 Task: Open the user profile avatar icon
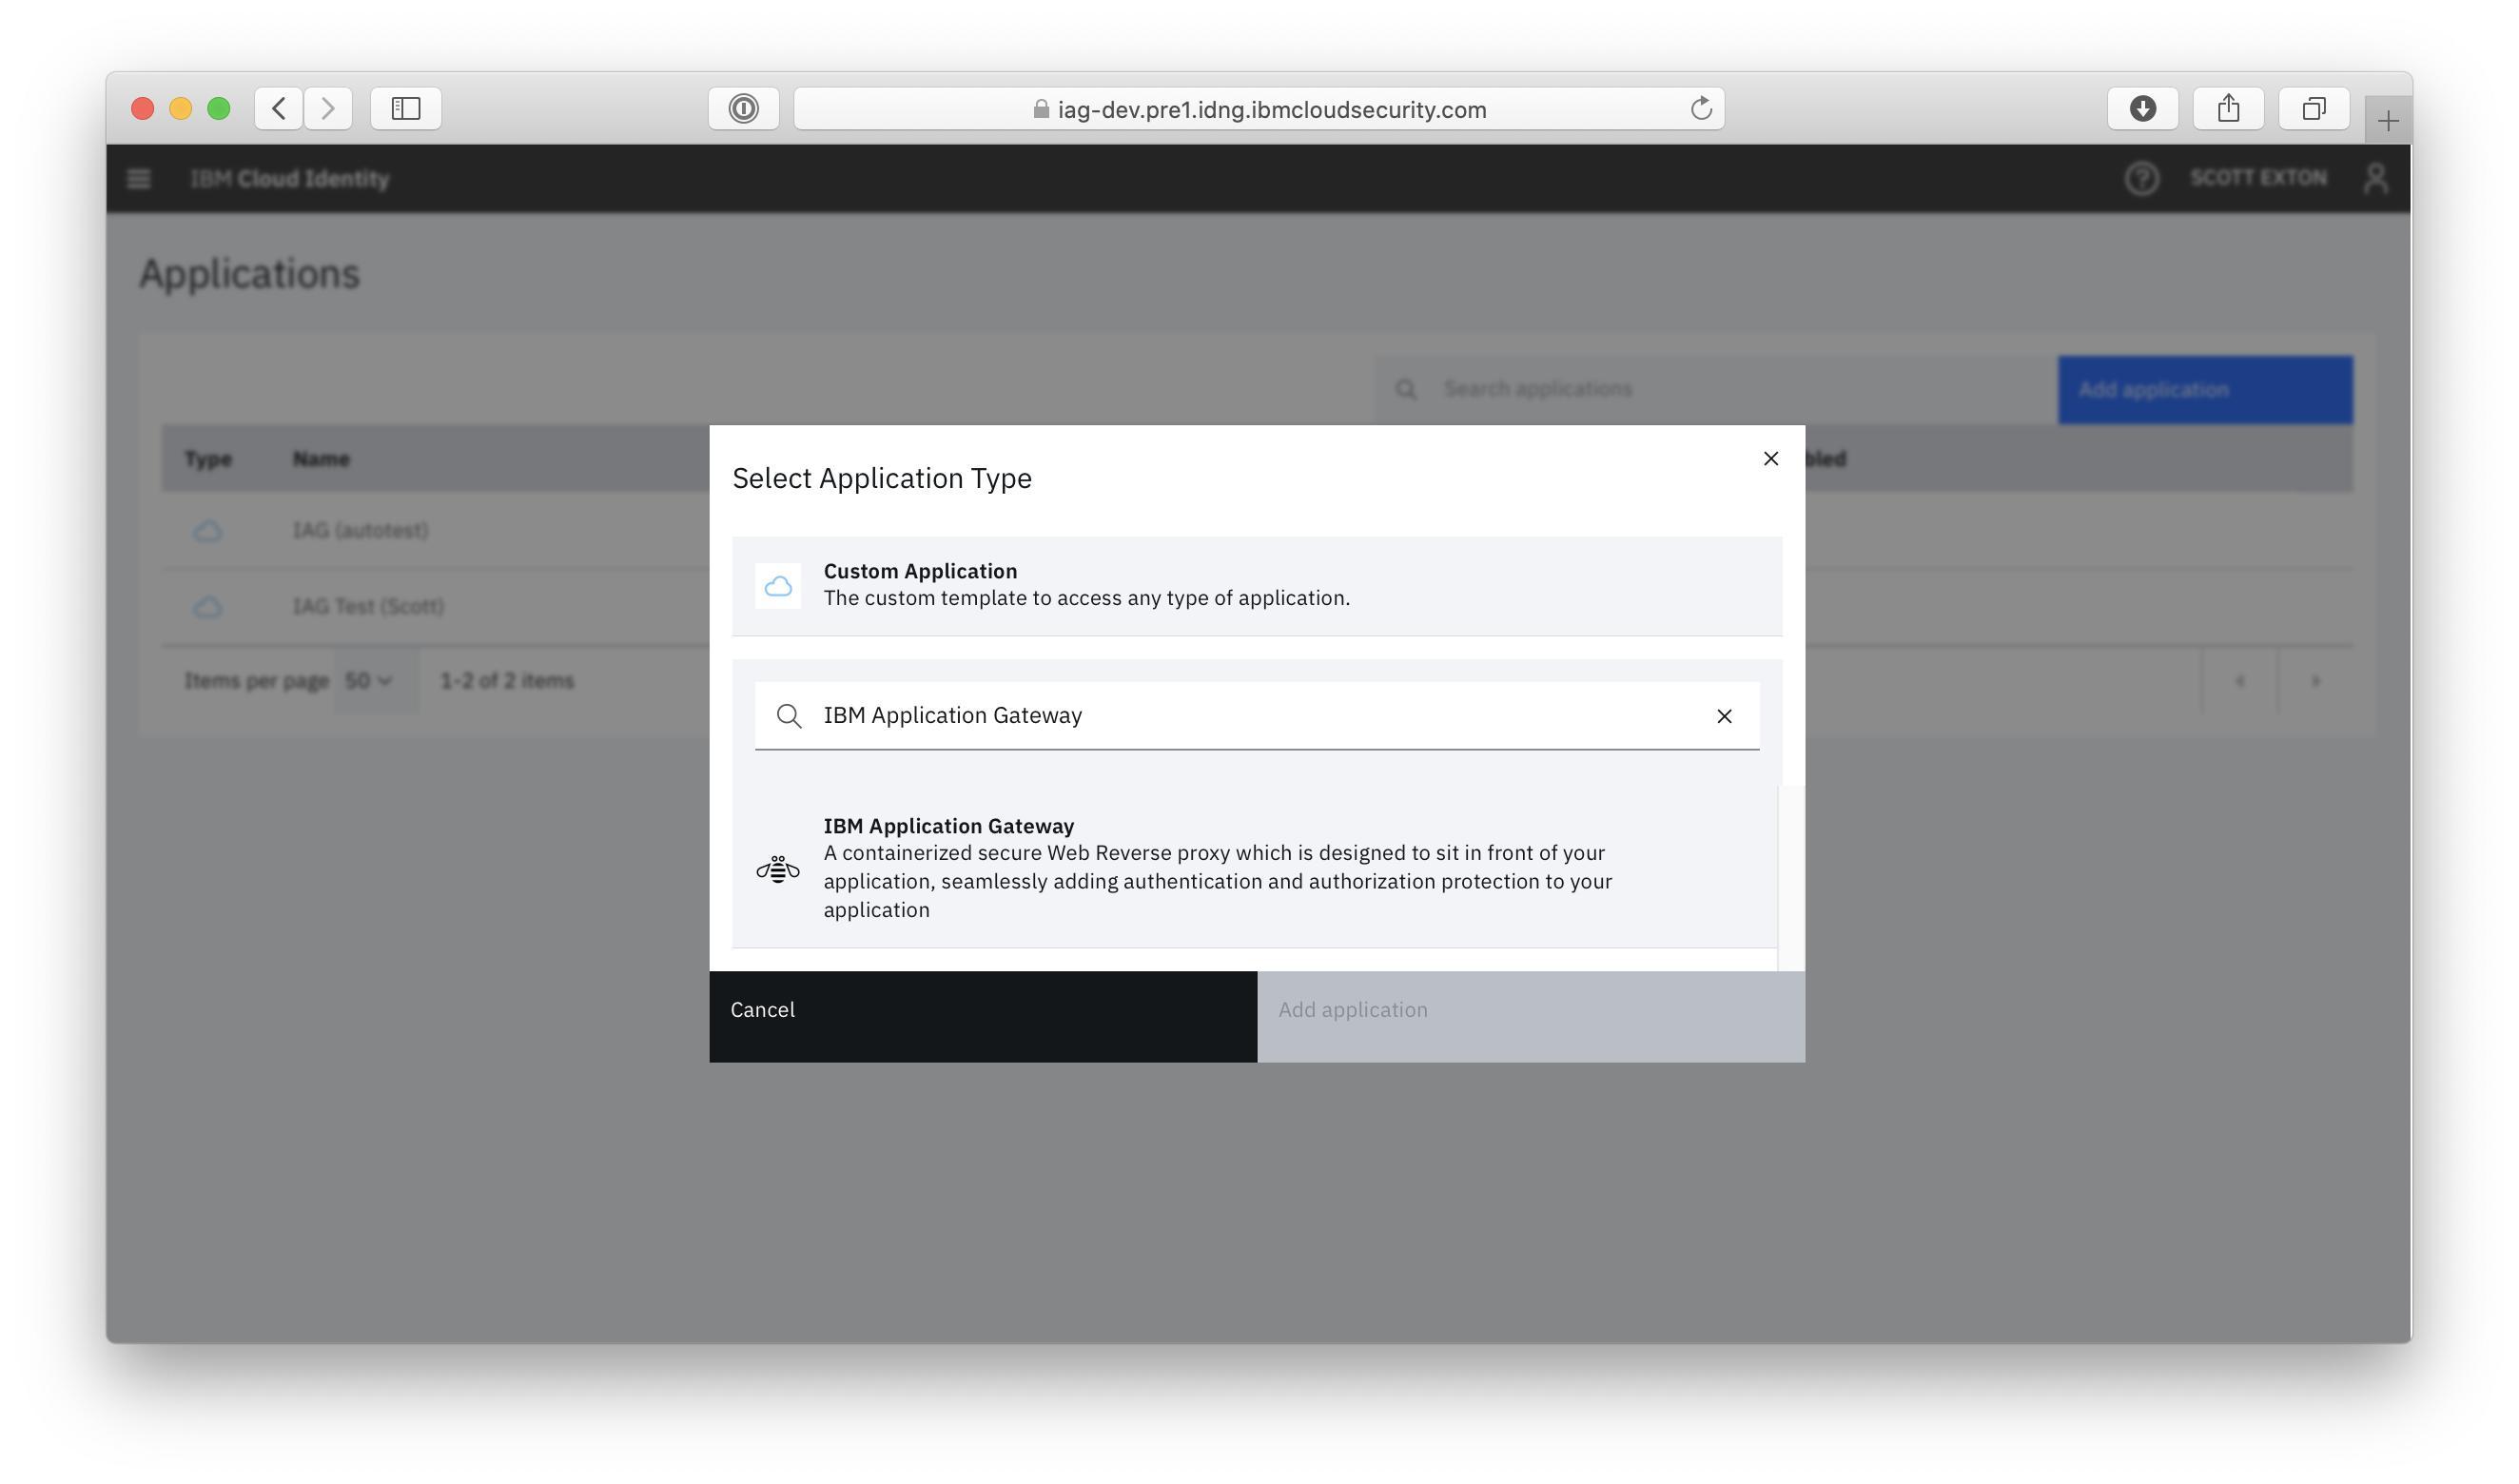[2378, 178]
